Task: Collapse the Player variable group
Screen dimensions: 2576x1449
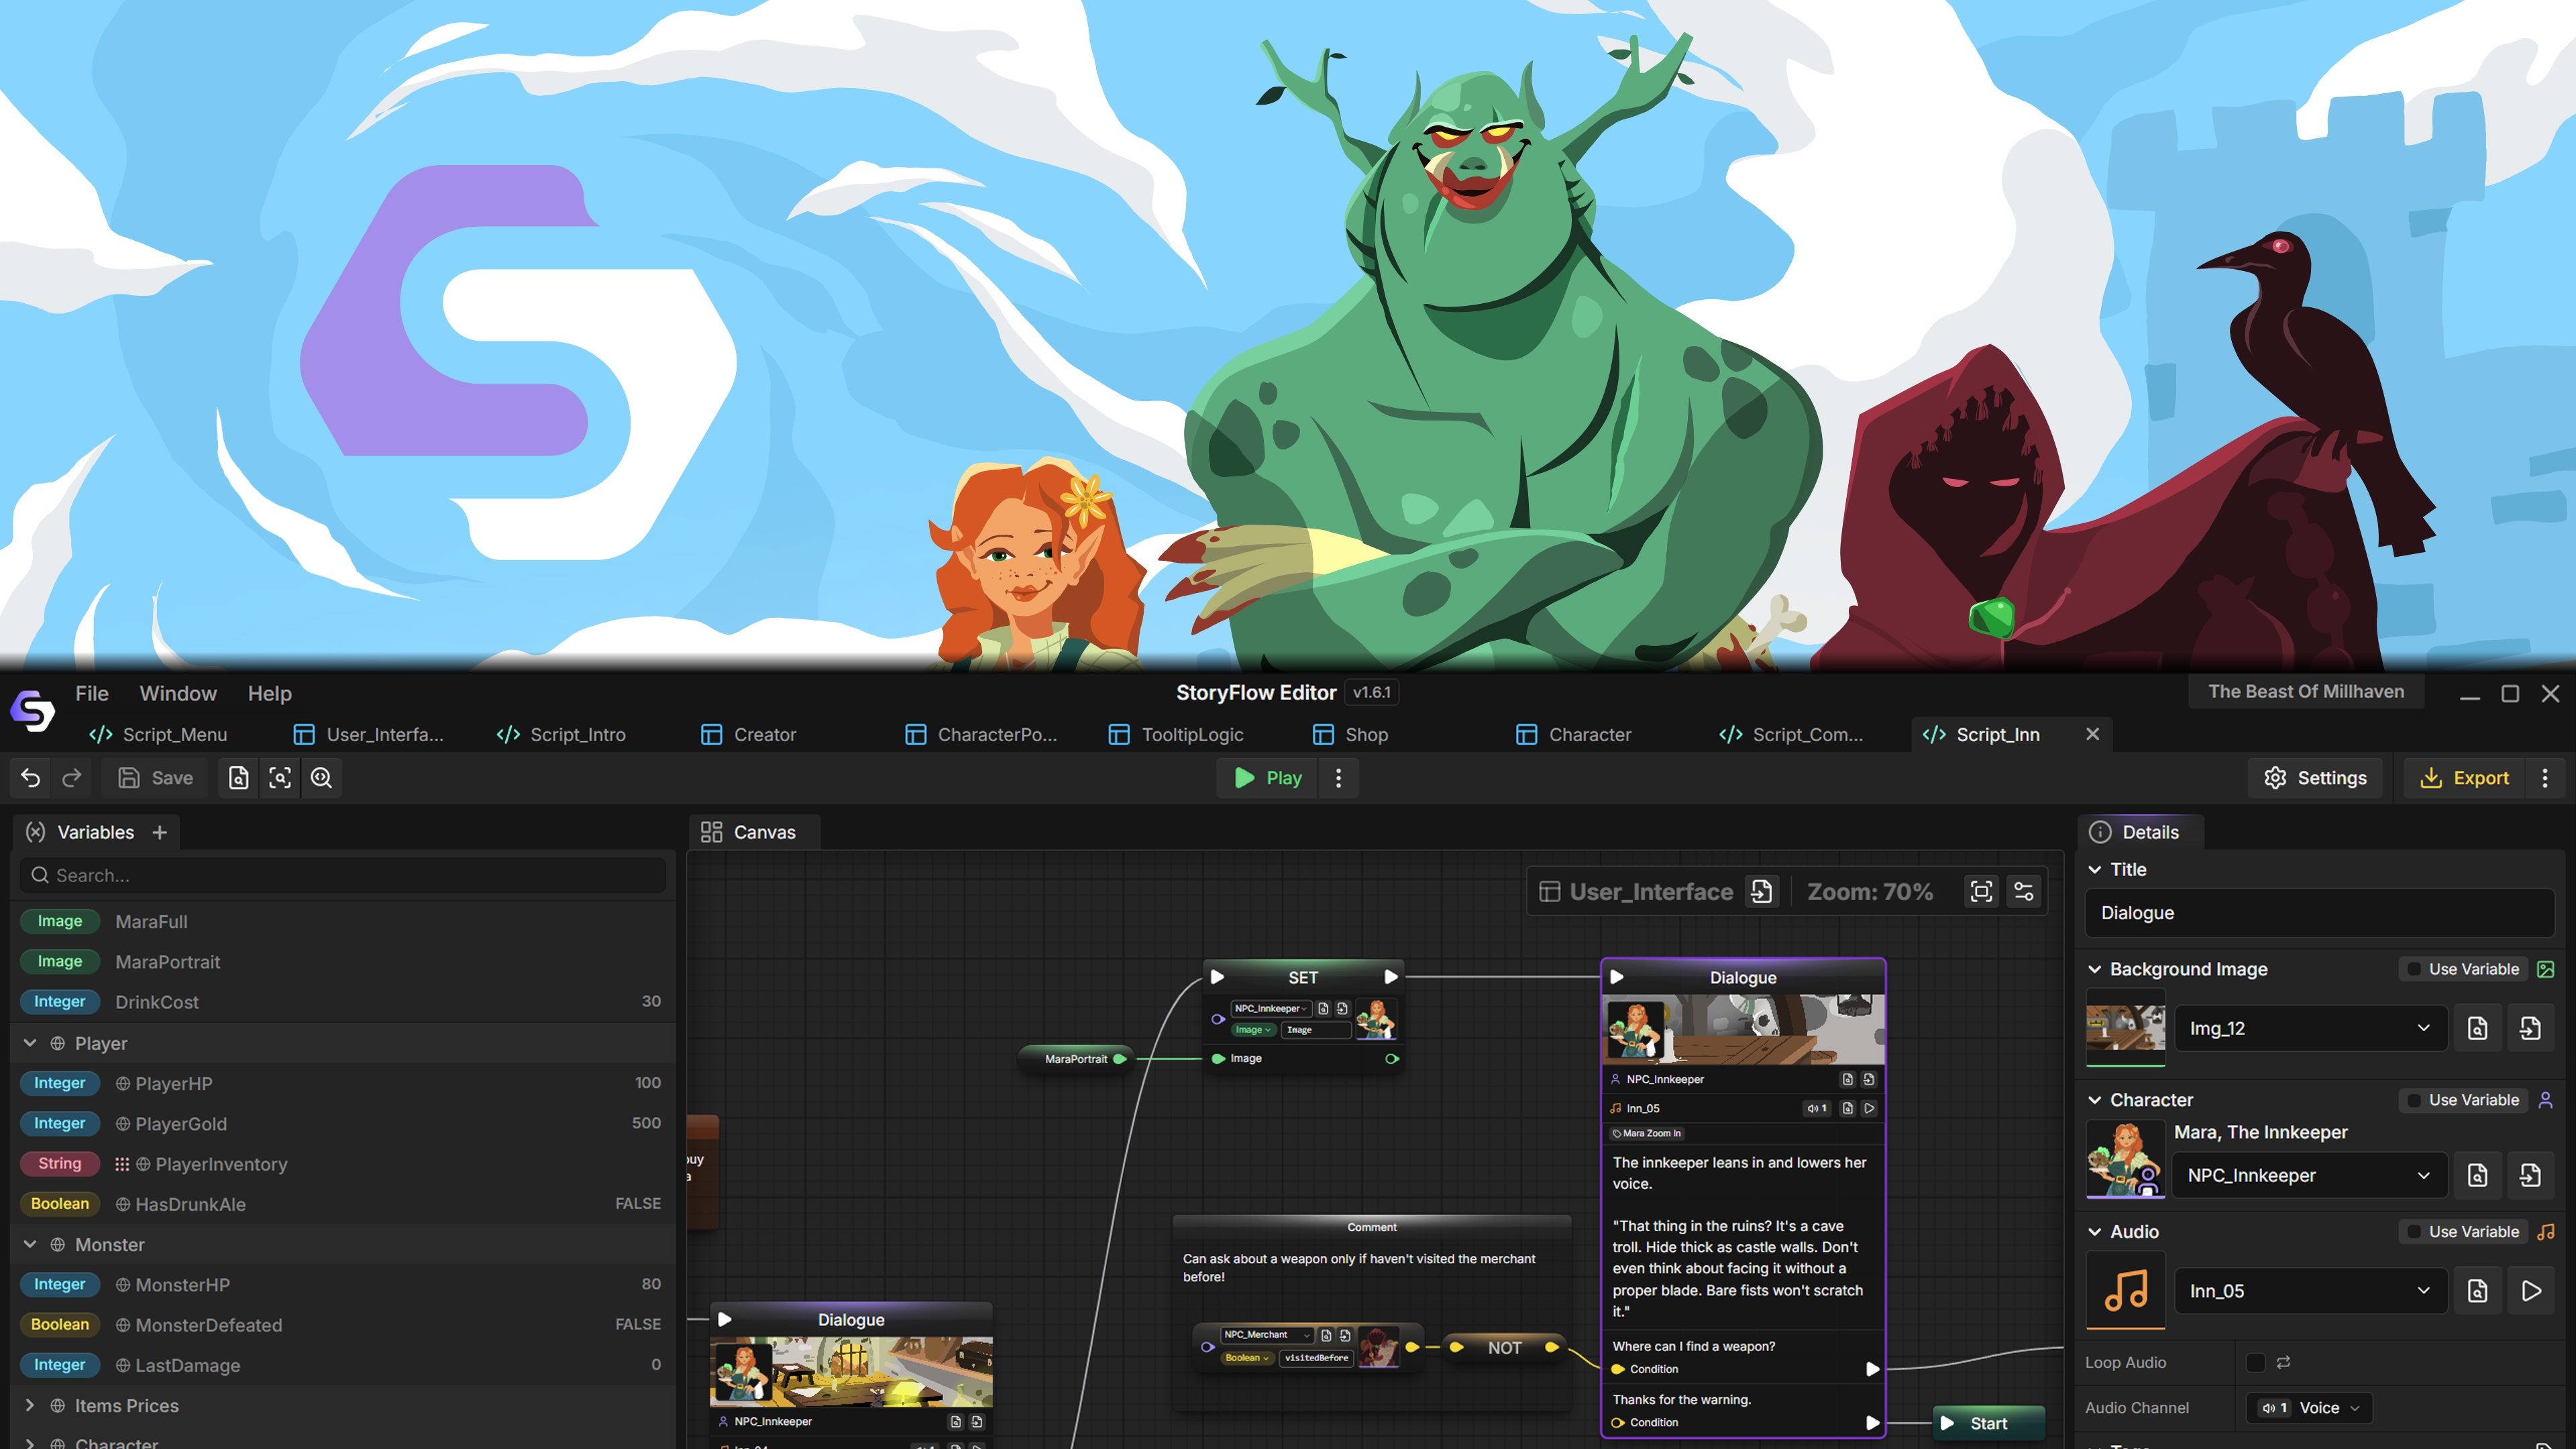Action: (x=30, y=1043)
